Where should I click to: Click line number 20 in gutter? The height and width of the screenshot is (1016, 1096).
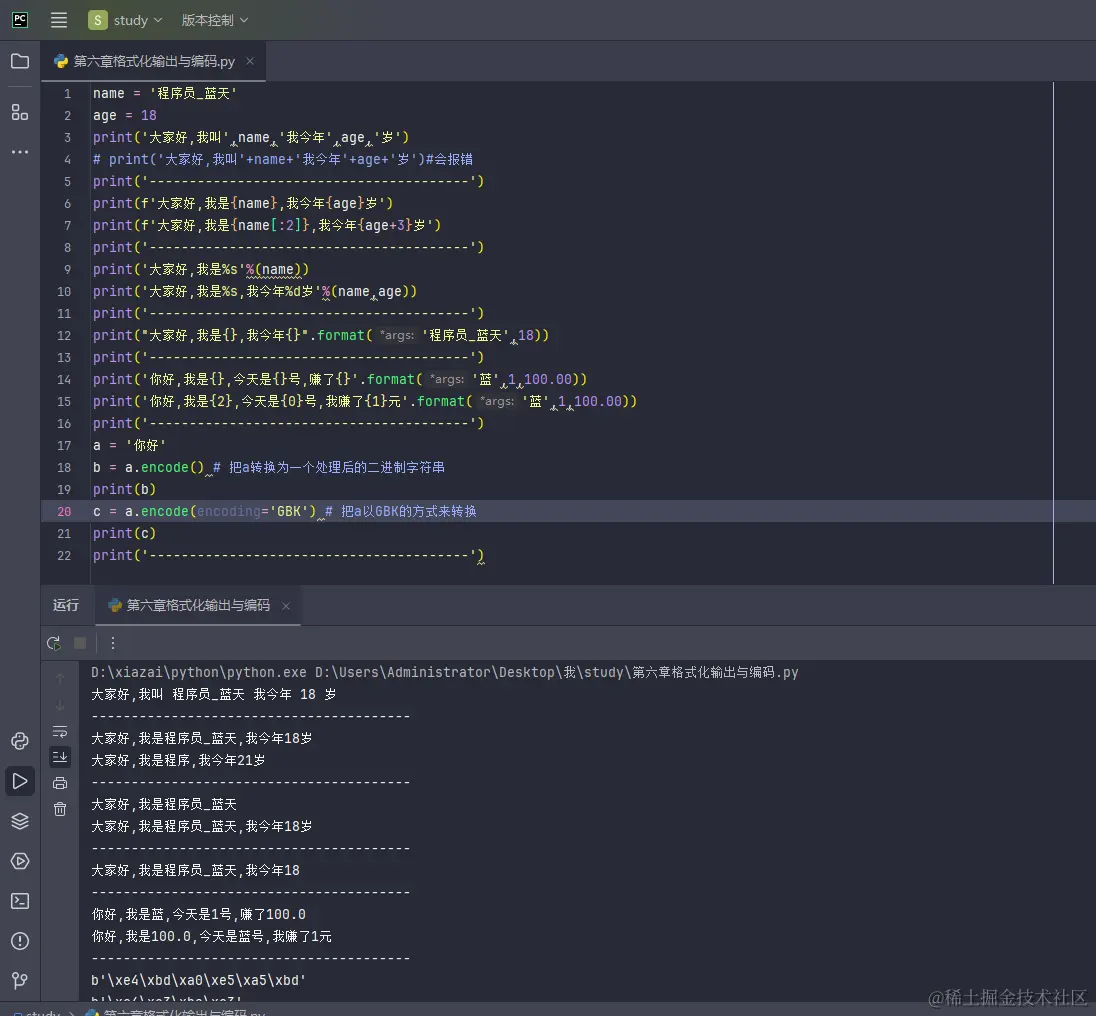point(64,511)
